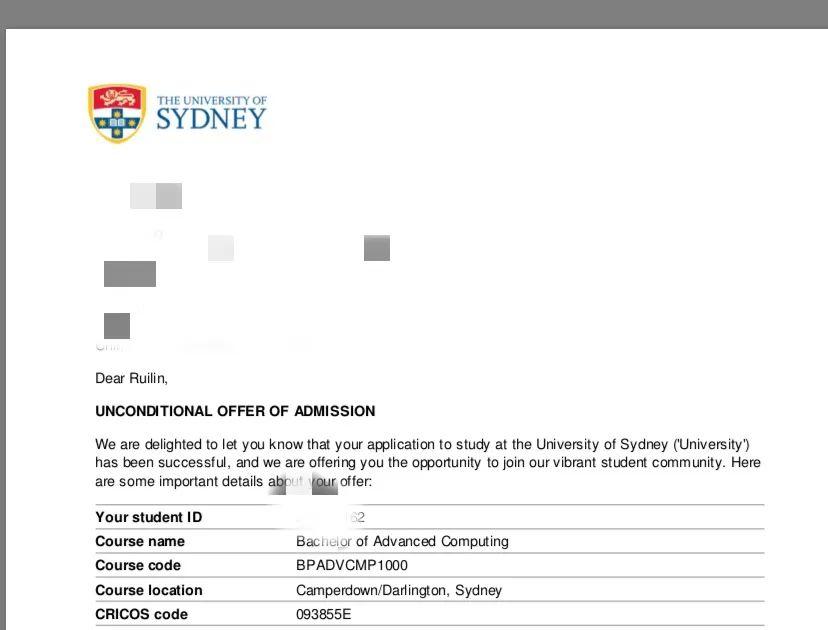The width and height of the screenshot is (828, 630).
Task: Click the 'Course name' row label
Action: point(140,541)
